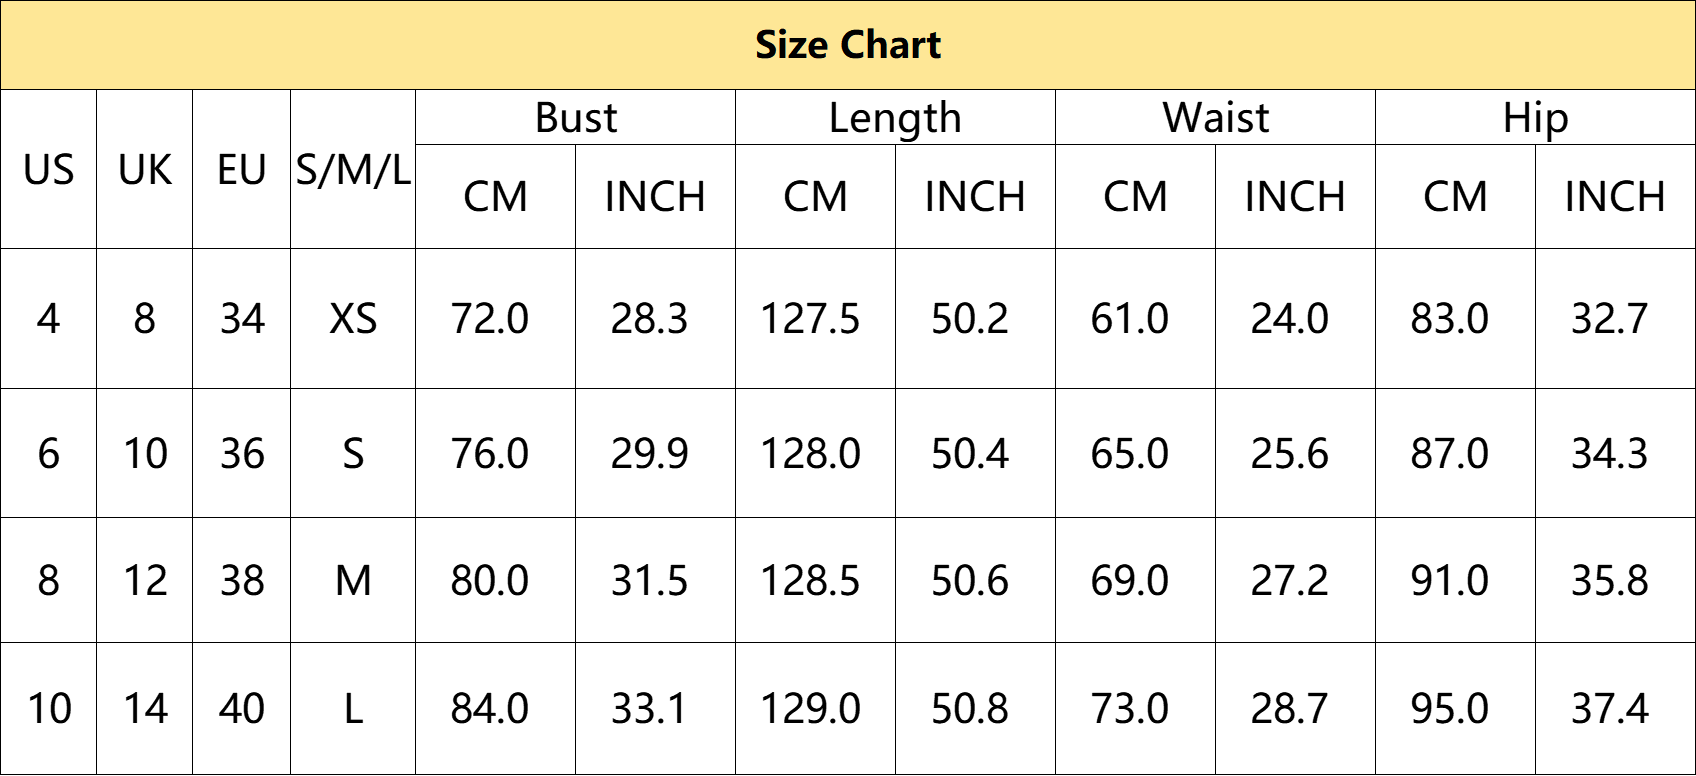Click the bust 72.0 cm cell
Screen dimensions: 1696x776
coord(495,319)
